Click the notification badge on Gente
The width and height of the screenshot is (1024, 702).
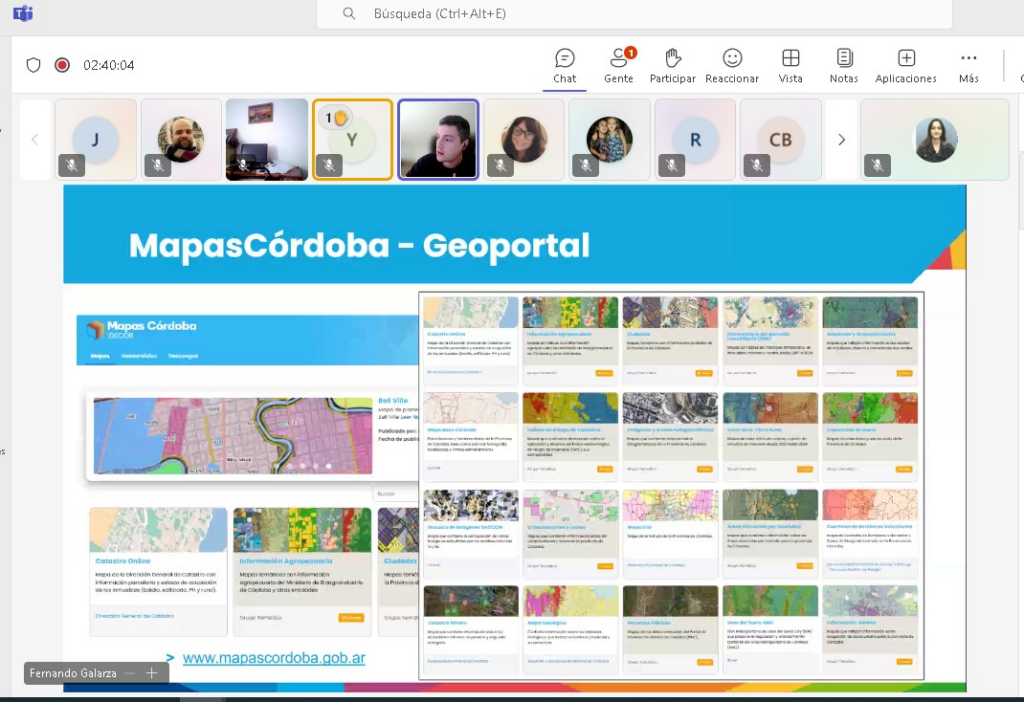click(x=630, y=53)
